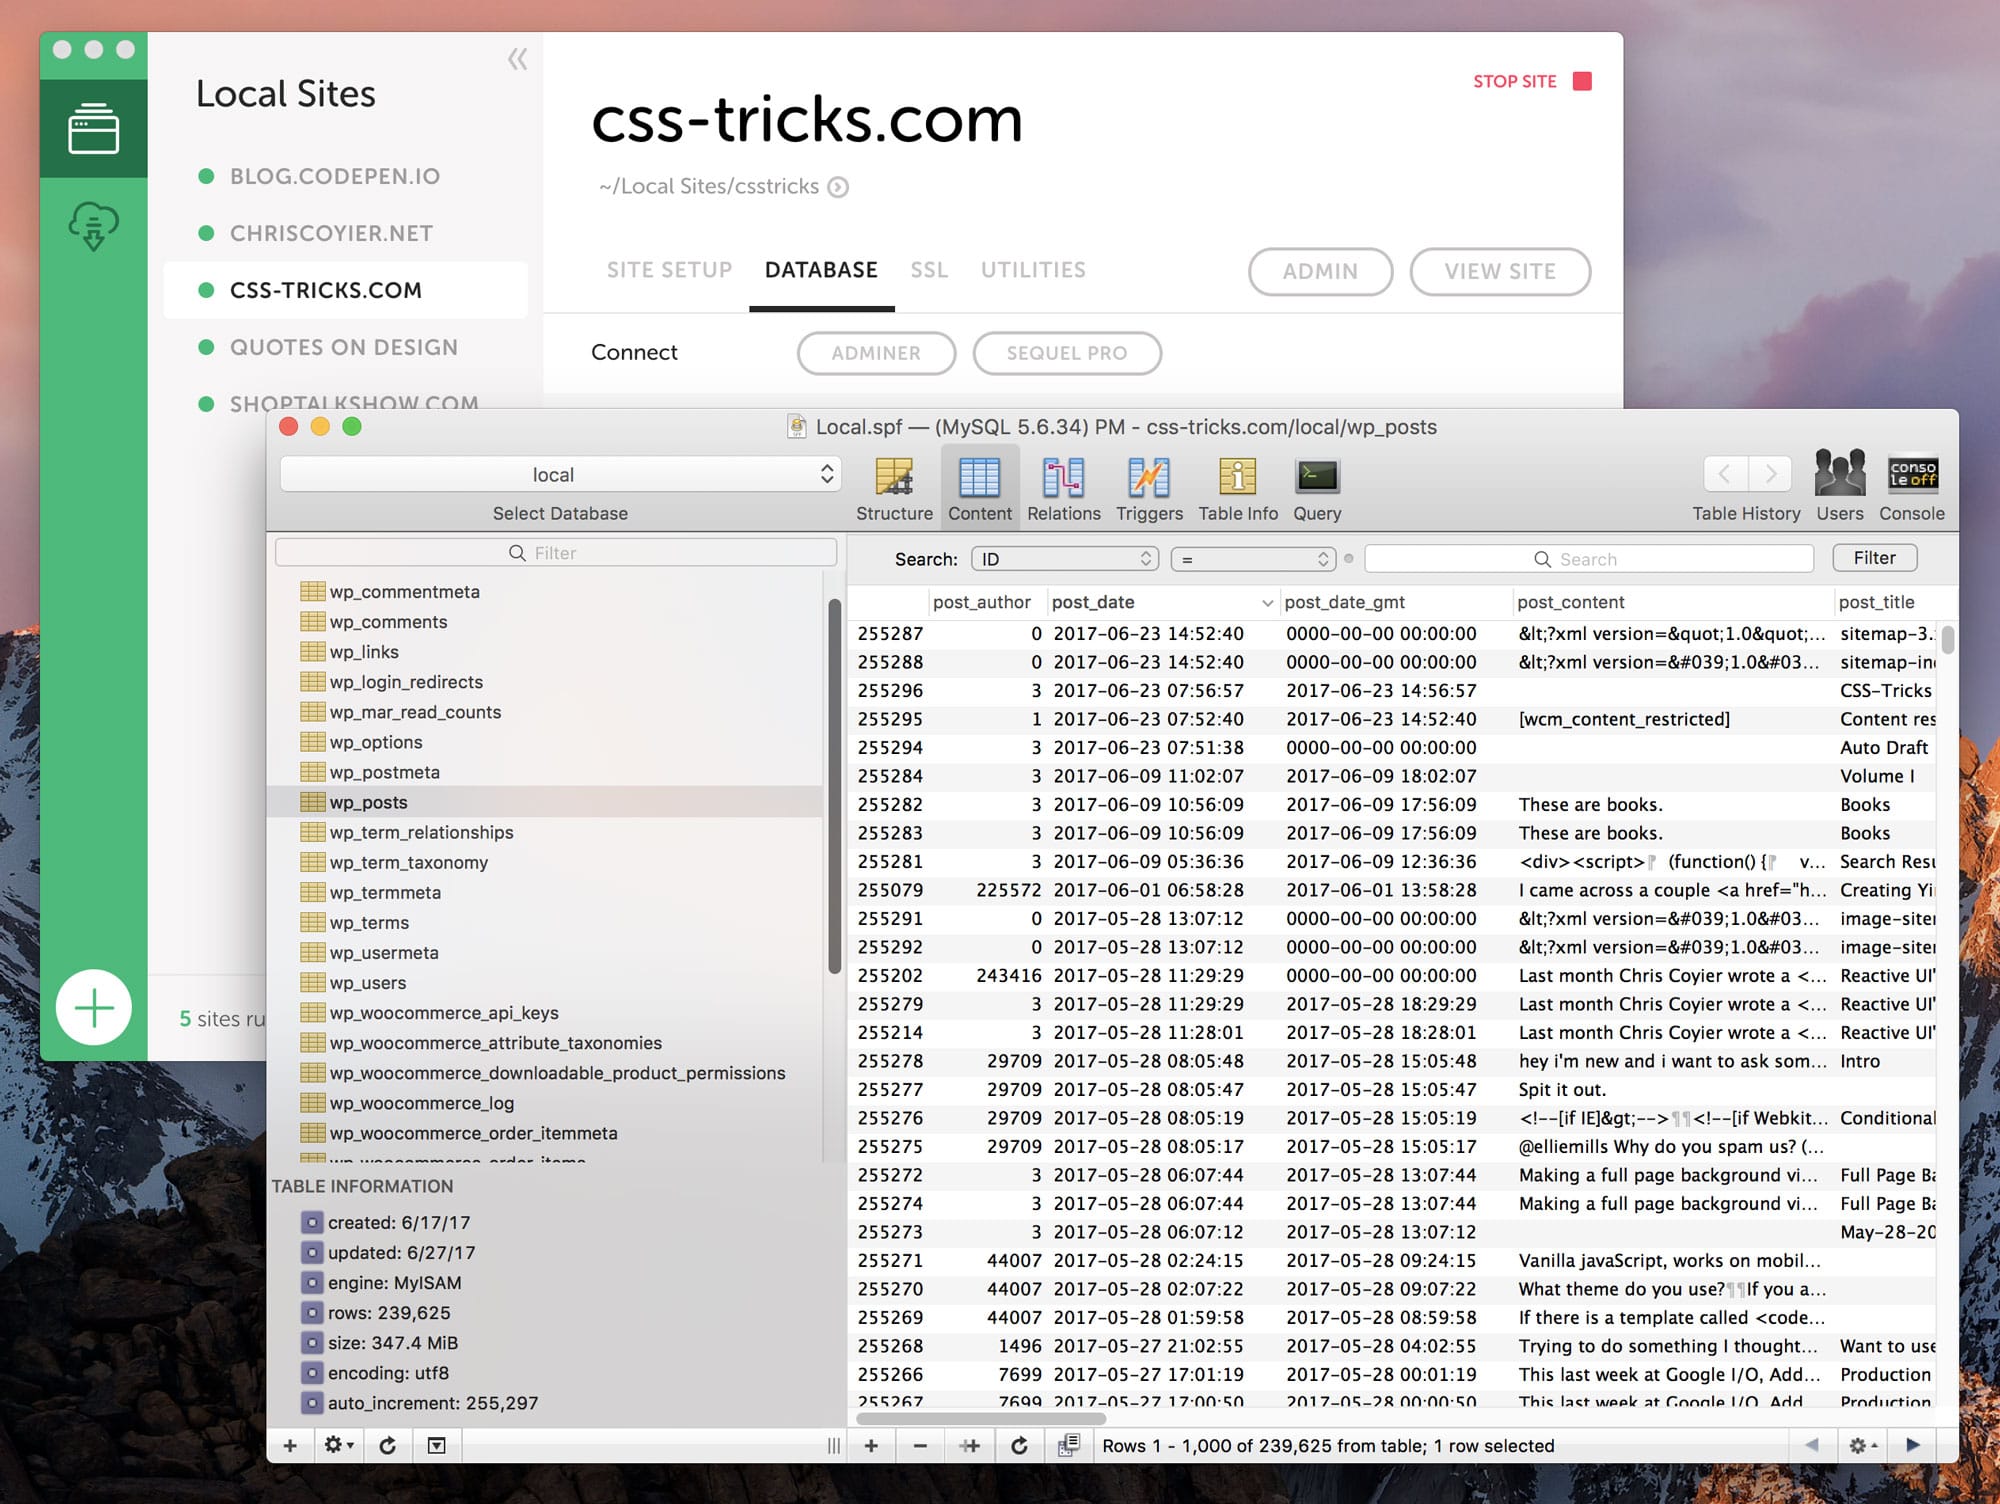
Task: Go to the previous page of rows
Action: (1811, 1445)
